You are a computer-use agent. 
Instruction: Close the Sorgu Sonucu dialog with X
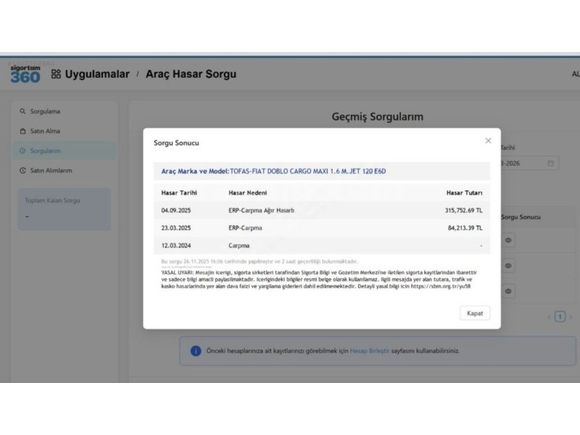pos(488,141)
